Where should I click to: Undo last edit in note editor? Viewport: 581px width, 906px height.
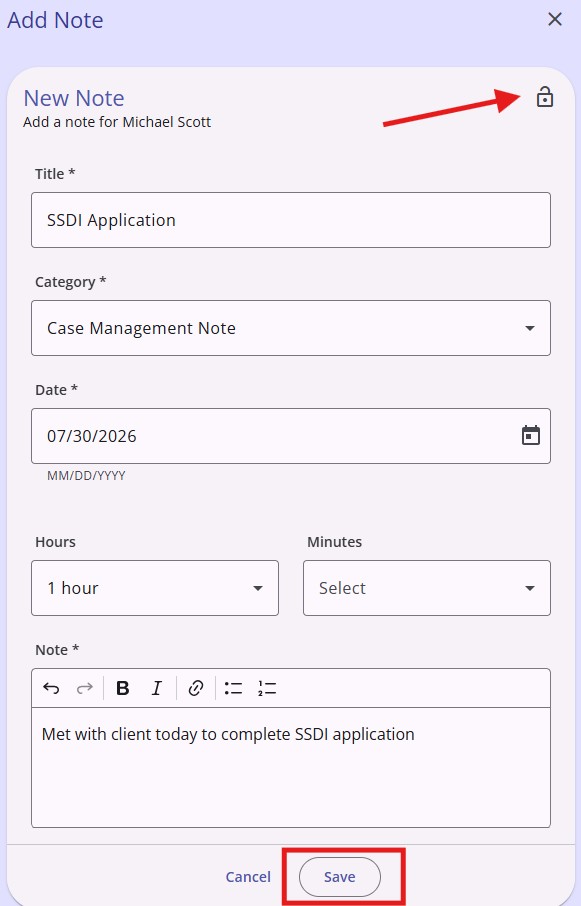point(51,688)
